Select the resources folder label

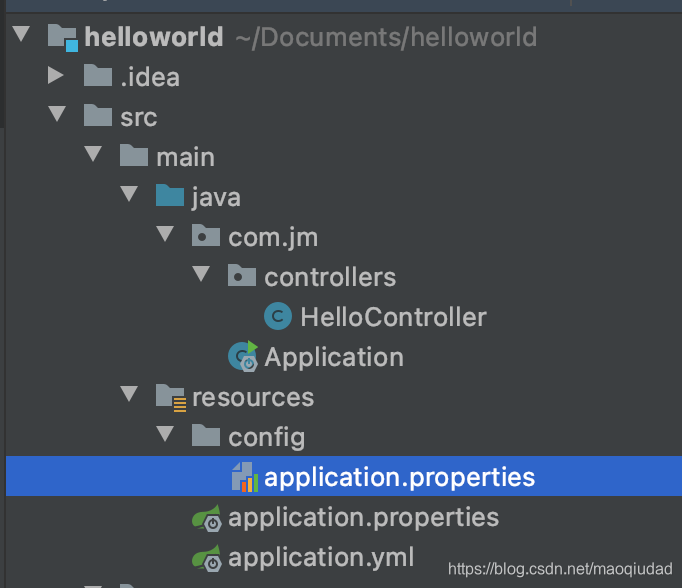pyautogui.click(x=253, y=398)
